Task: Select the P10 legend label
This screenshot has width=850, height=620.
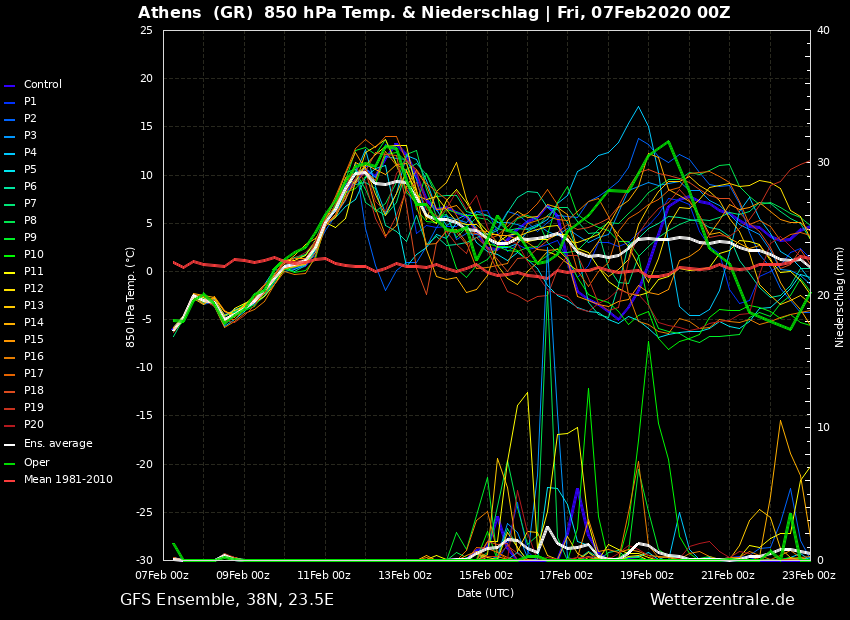Action: click(34, 254)
